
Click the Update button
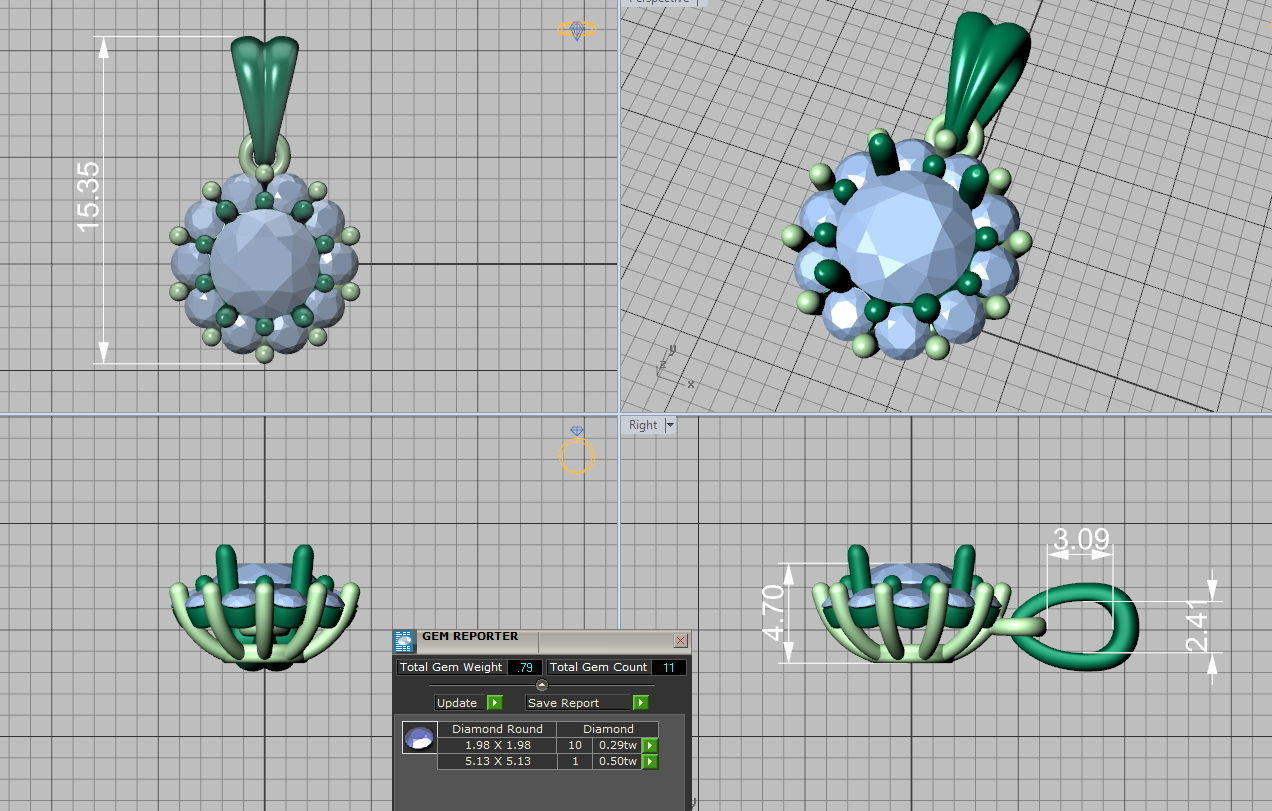(458, 703)
